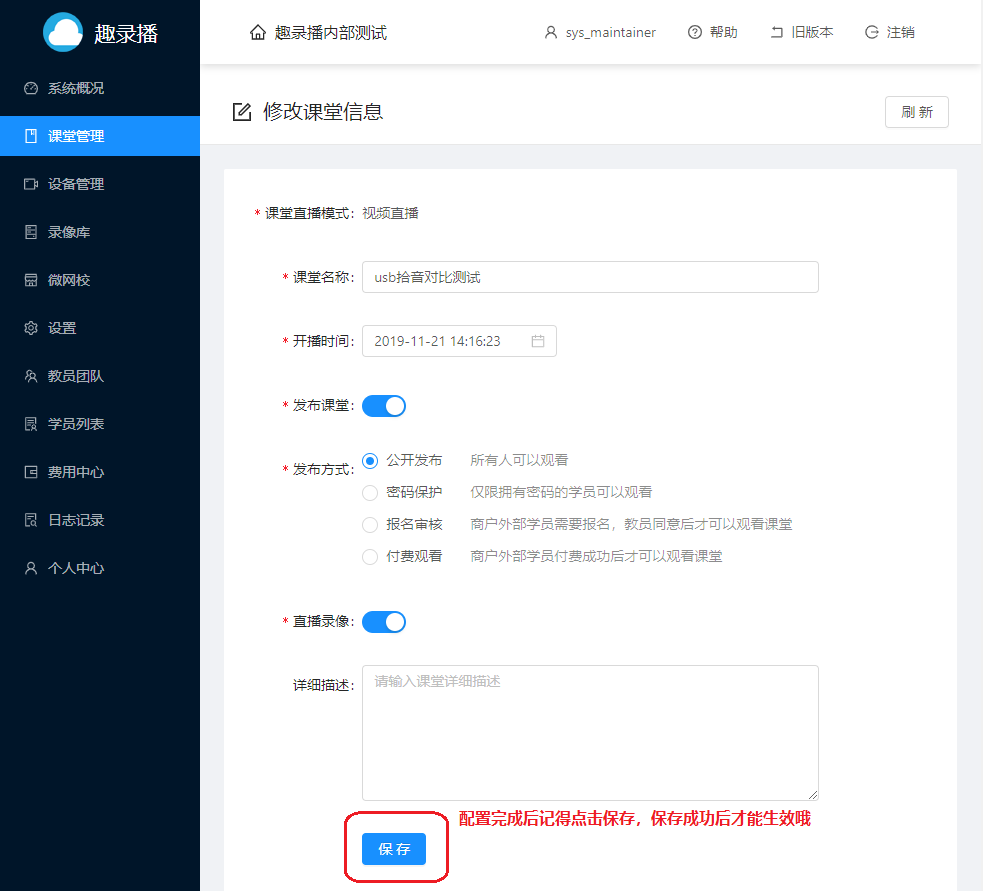Click the 帮助 question mark icon
This screenshot has height=891, width=983.
pyautogui.click(x=695, y=32)
